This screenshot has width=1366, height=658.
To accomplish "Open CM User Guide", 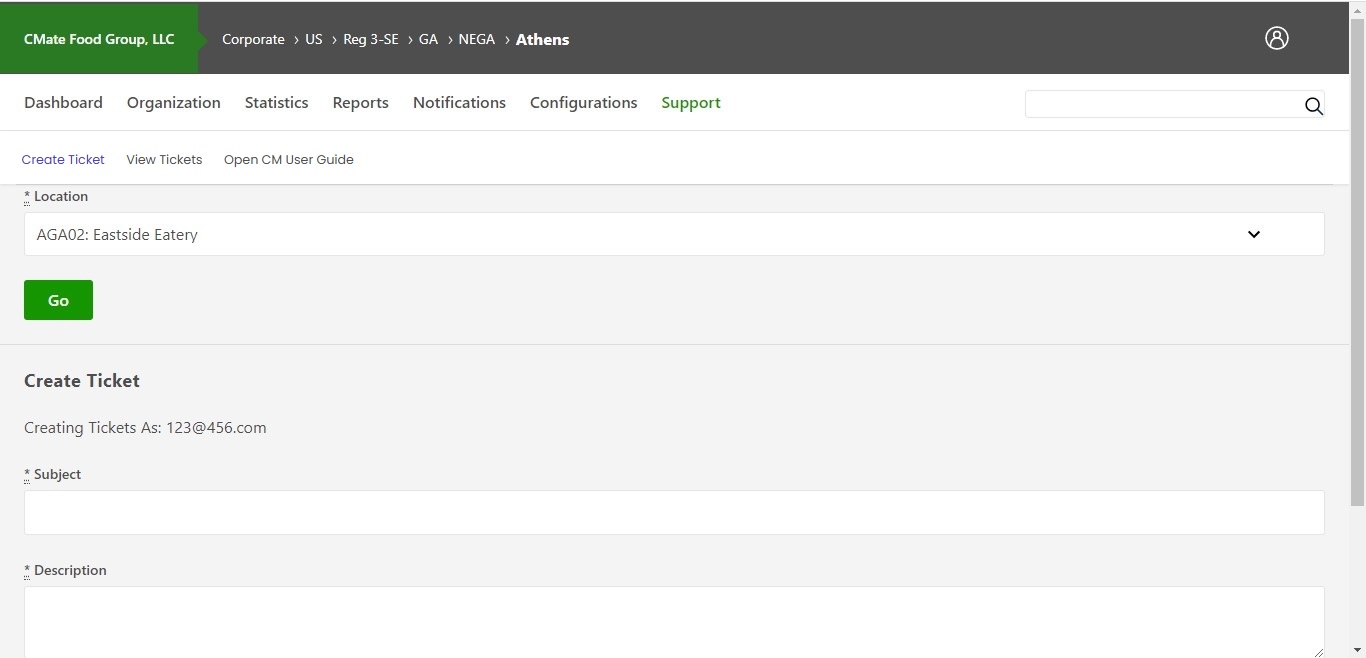I will click(x=289, y=159).
